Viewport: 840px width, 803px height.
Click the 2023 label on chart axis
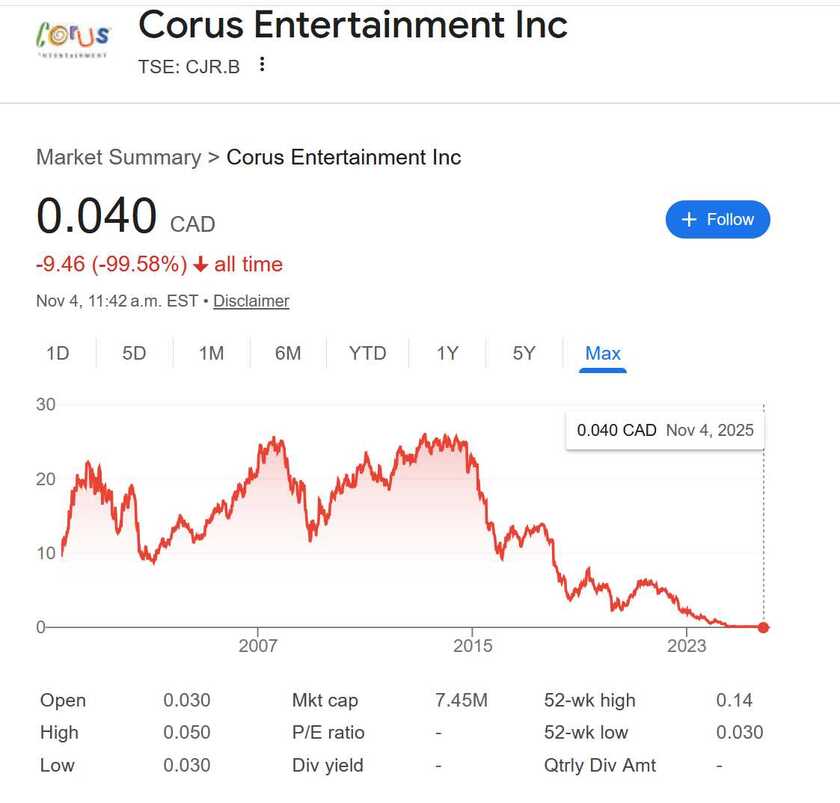[686, 646]
